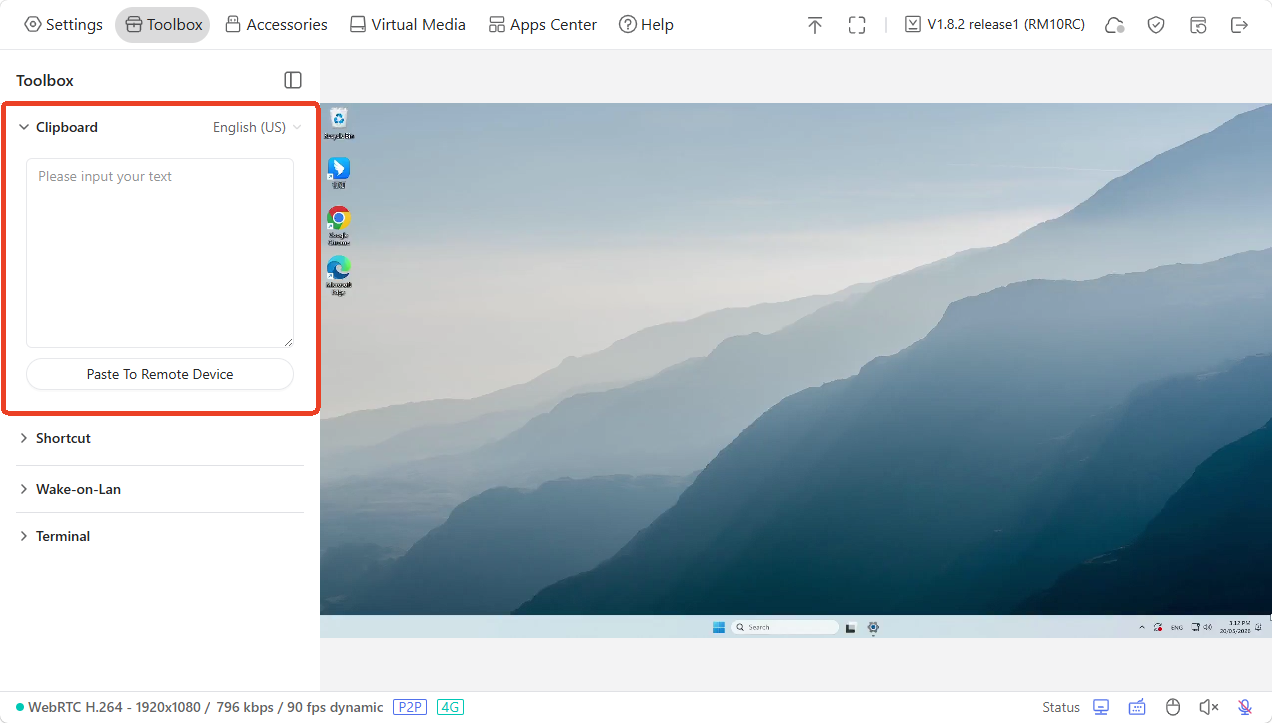The image size is (1272, 723).
Task: Select Recycle Bin on remote desktop
Action: click(339, 123)
